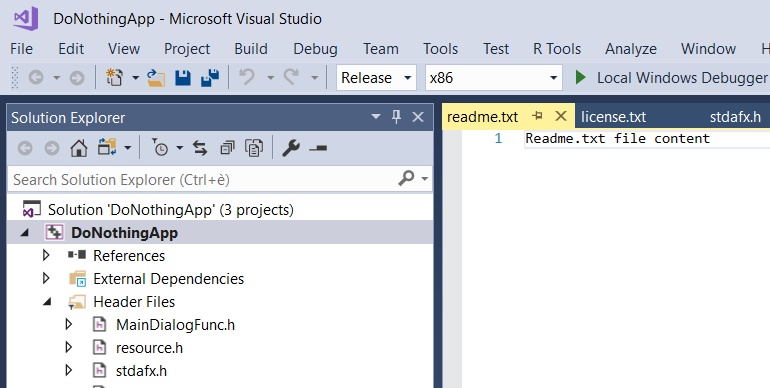Open the Analyze menu
Image resolution: width=770 pixels, height=388 pixels.
631,49
